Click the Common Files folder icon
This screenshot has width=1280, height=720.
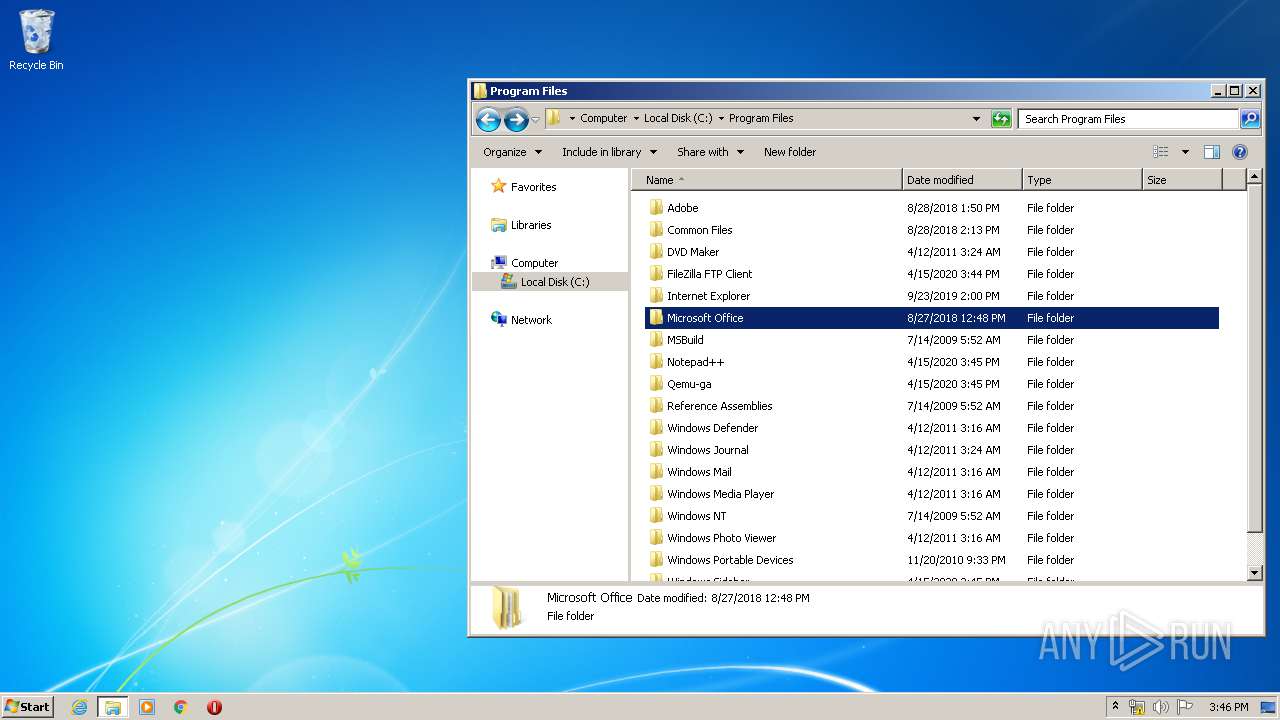coord(656,230)
